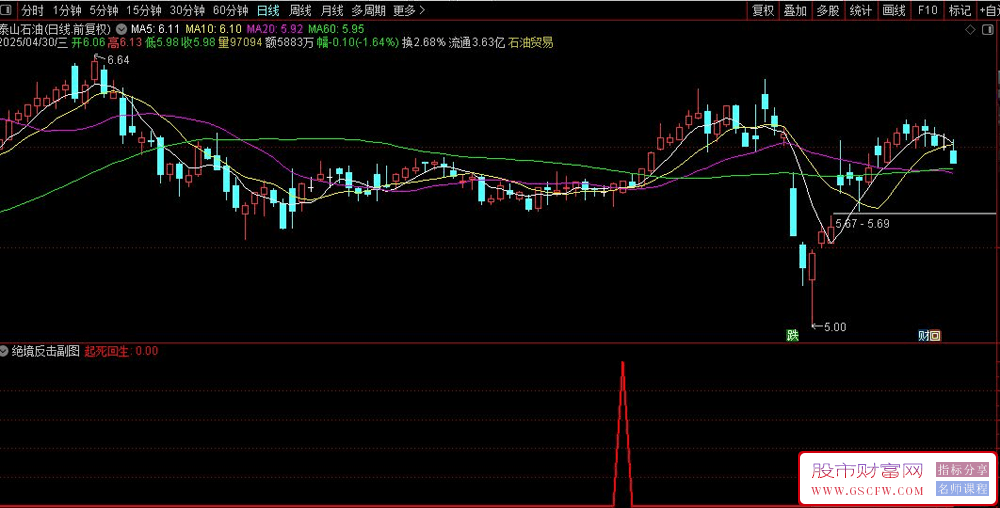Open the 复权 adjustment button
This screenshot has width=1000, height=508.
point(763,10)
